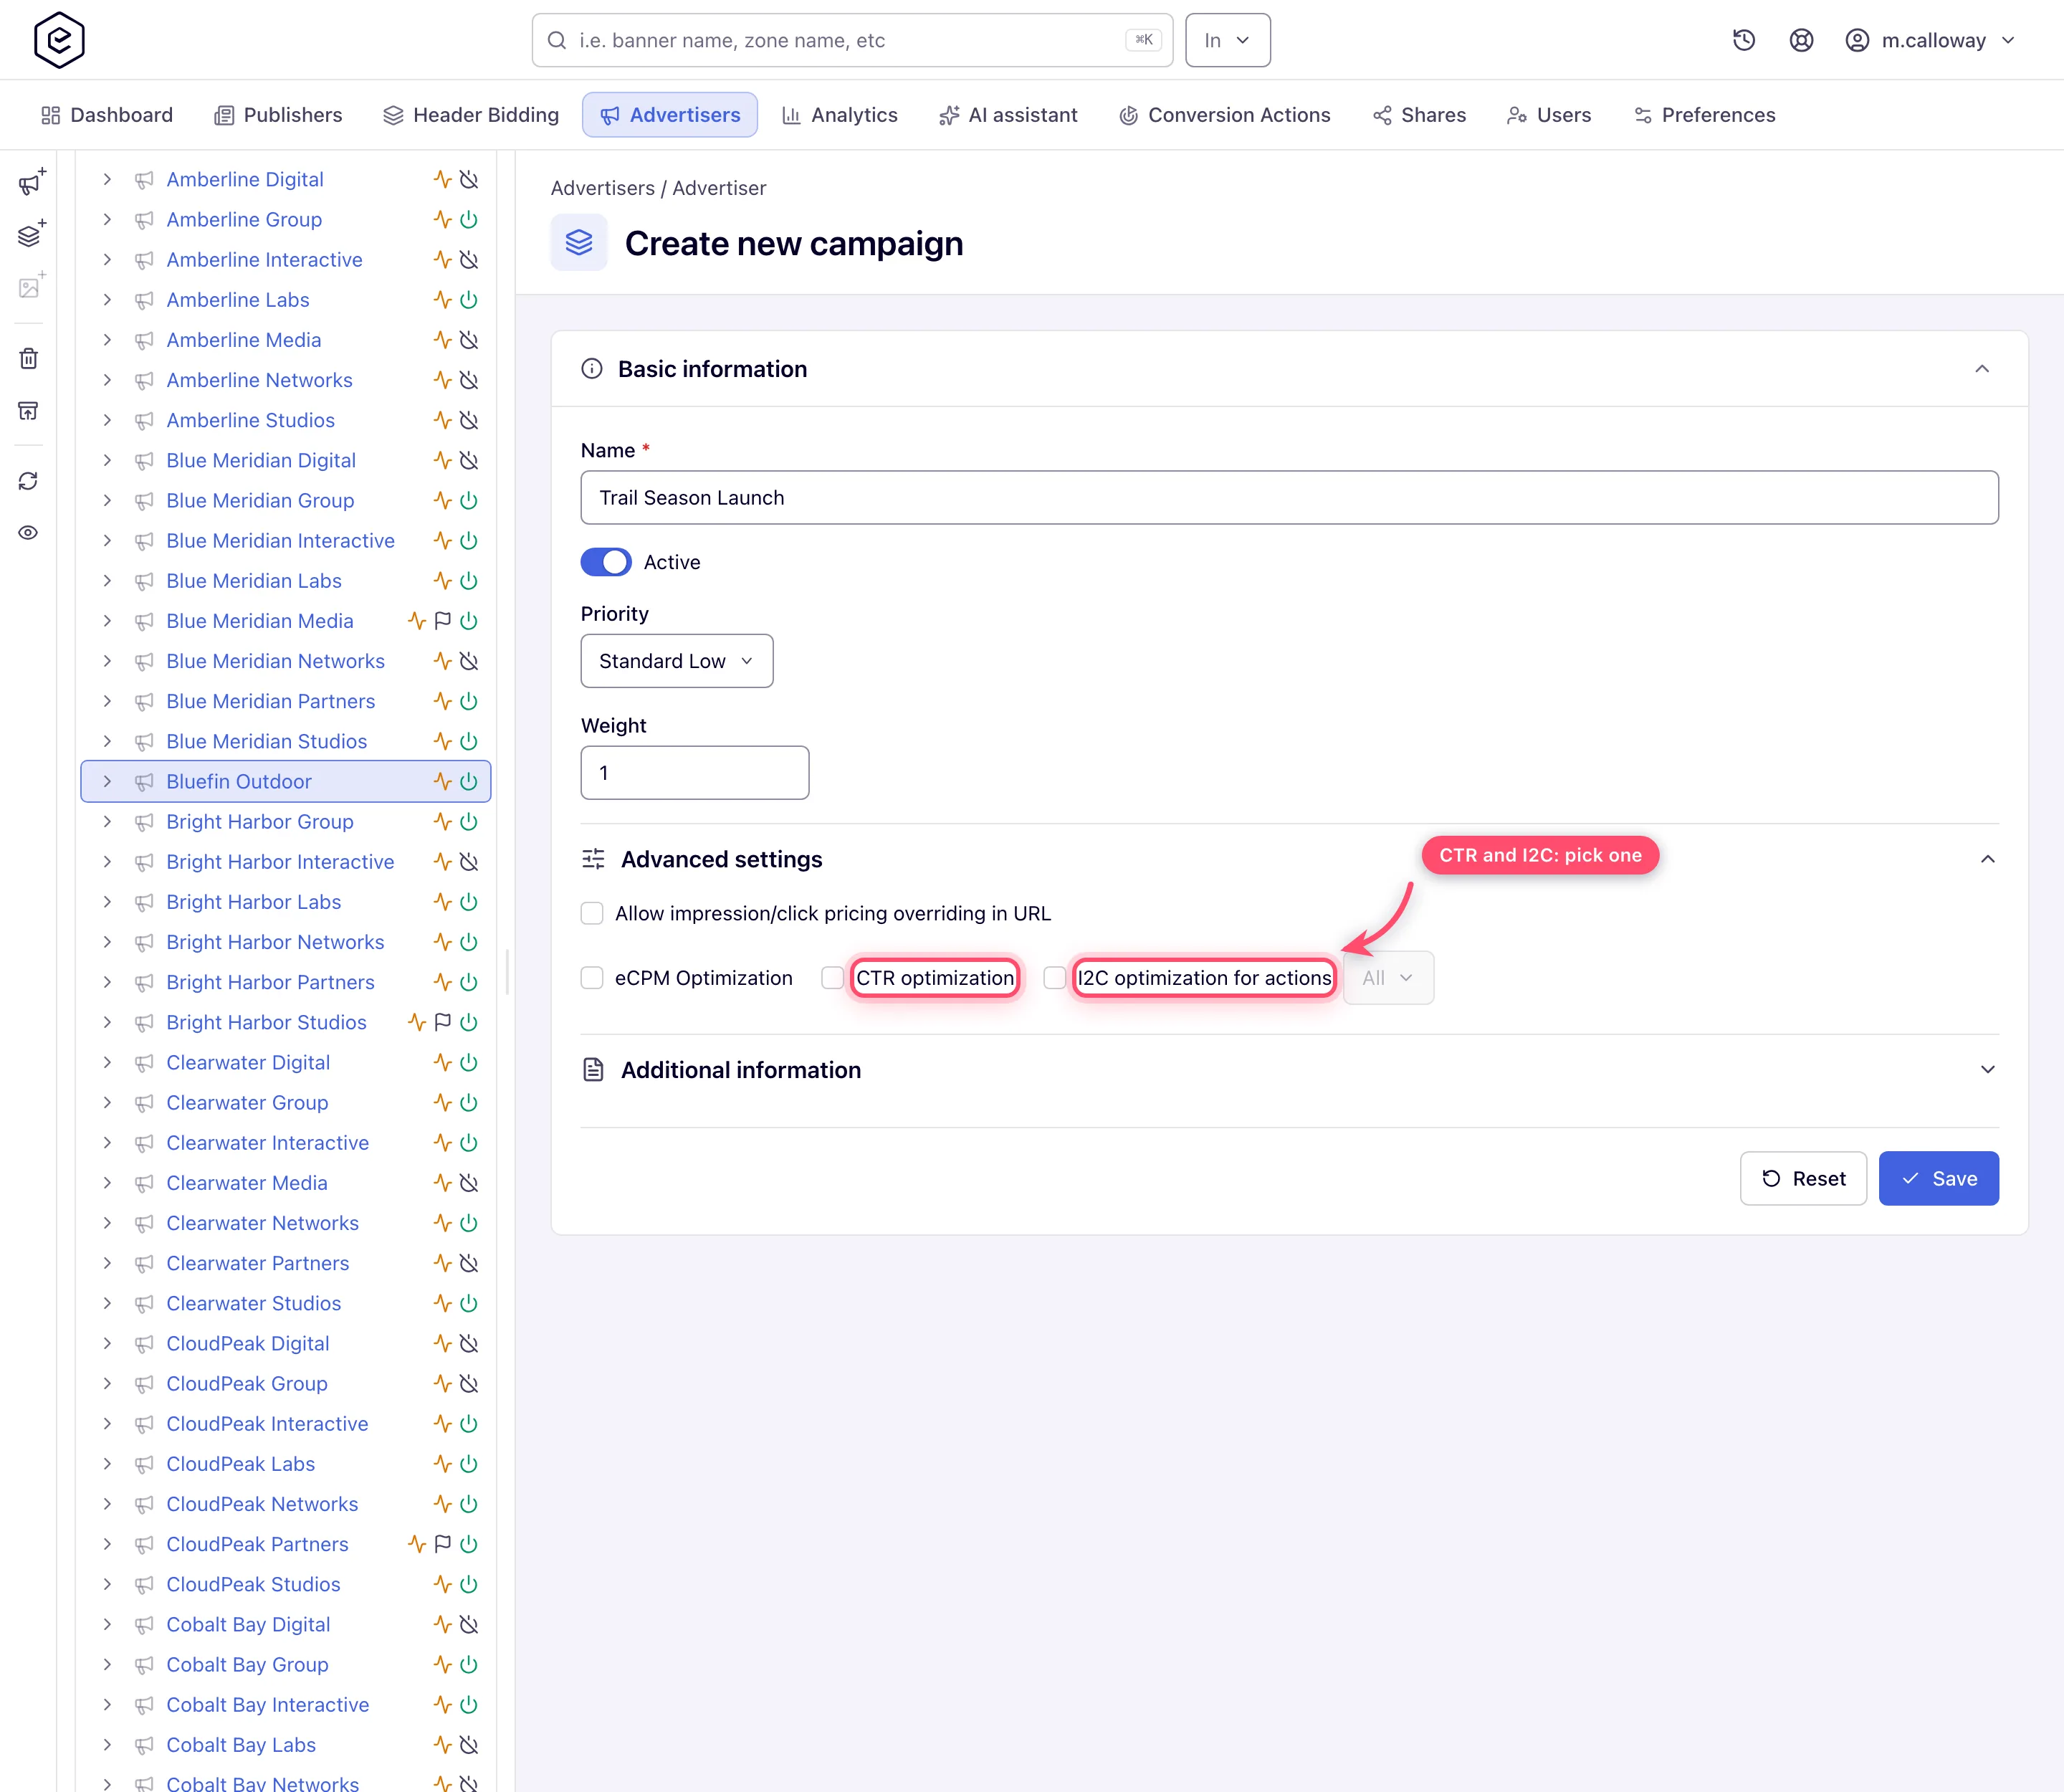Collapse the Advanced settings section
This screenshot has width=2064, height=1792.
tap(1988, 859)
